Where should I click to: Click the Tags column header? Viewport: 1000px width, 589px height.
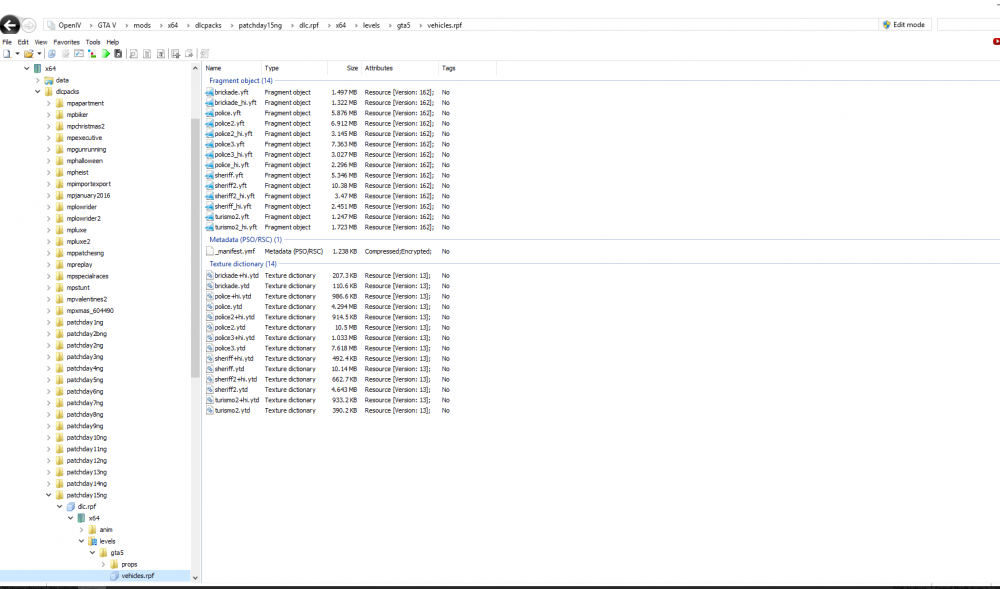click(x=467, y=68)
